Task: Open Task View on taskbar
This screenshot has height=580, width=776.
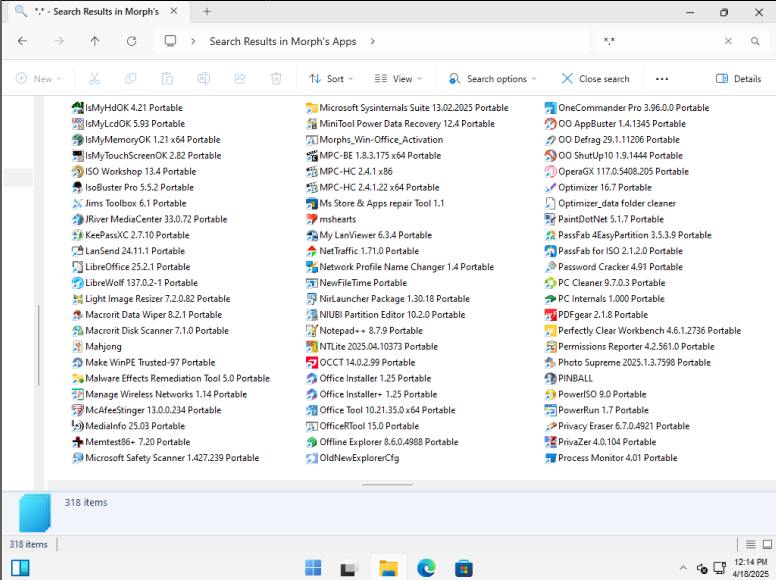Action: (350, 568)
